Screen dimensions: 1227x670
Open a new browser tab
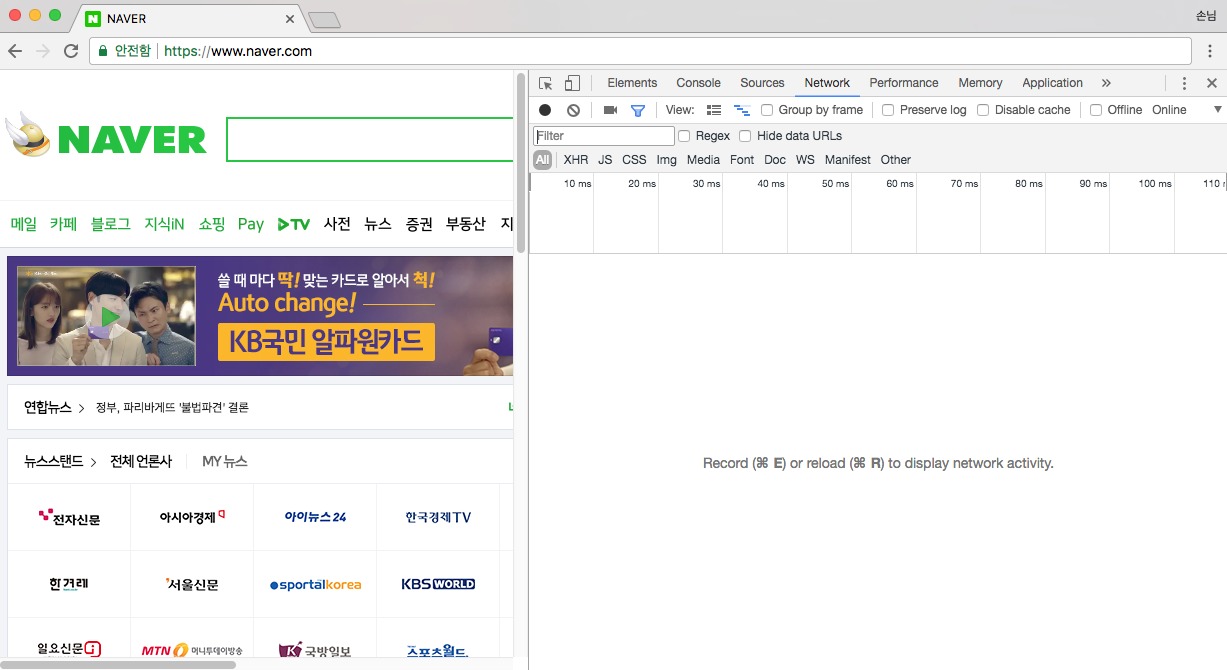point(324,19)
